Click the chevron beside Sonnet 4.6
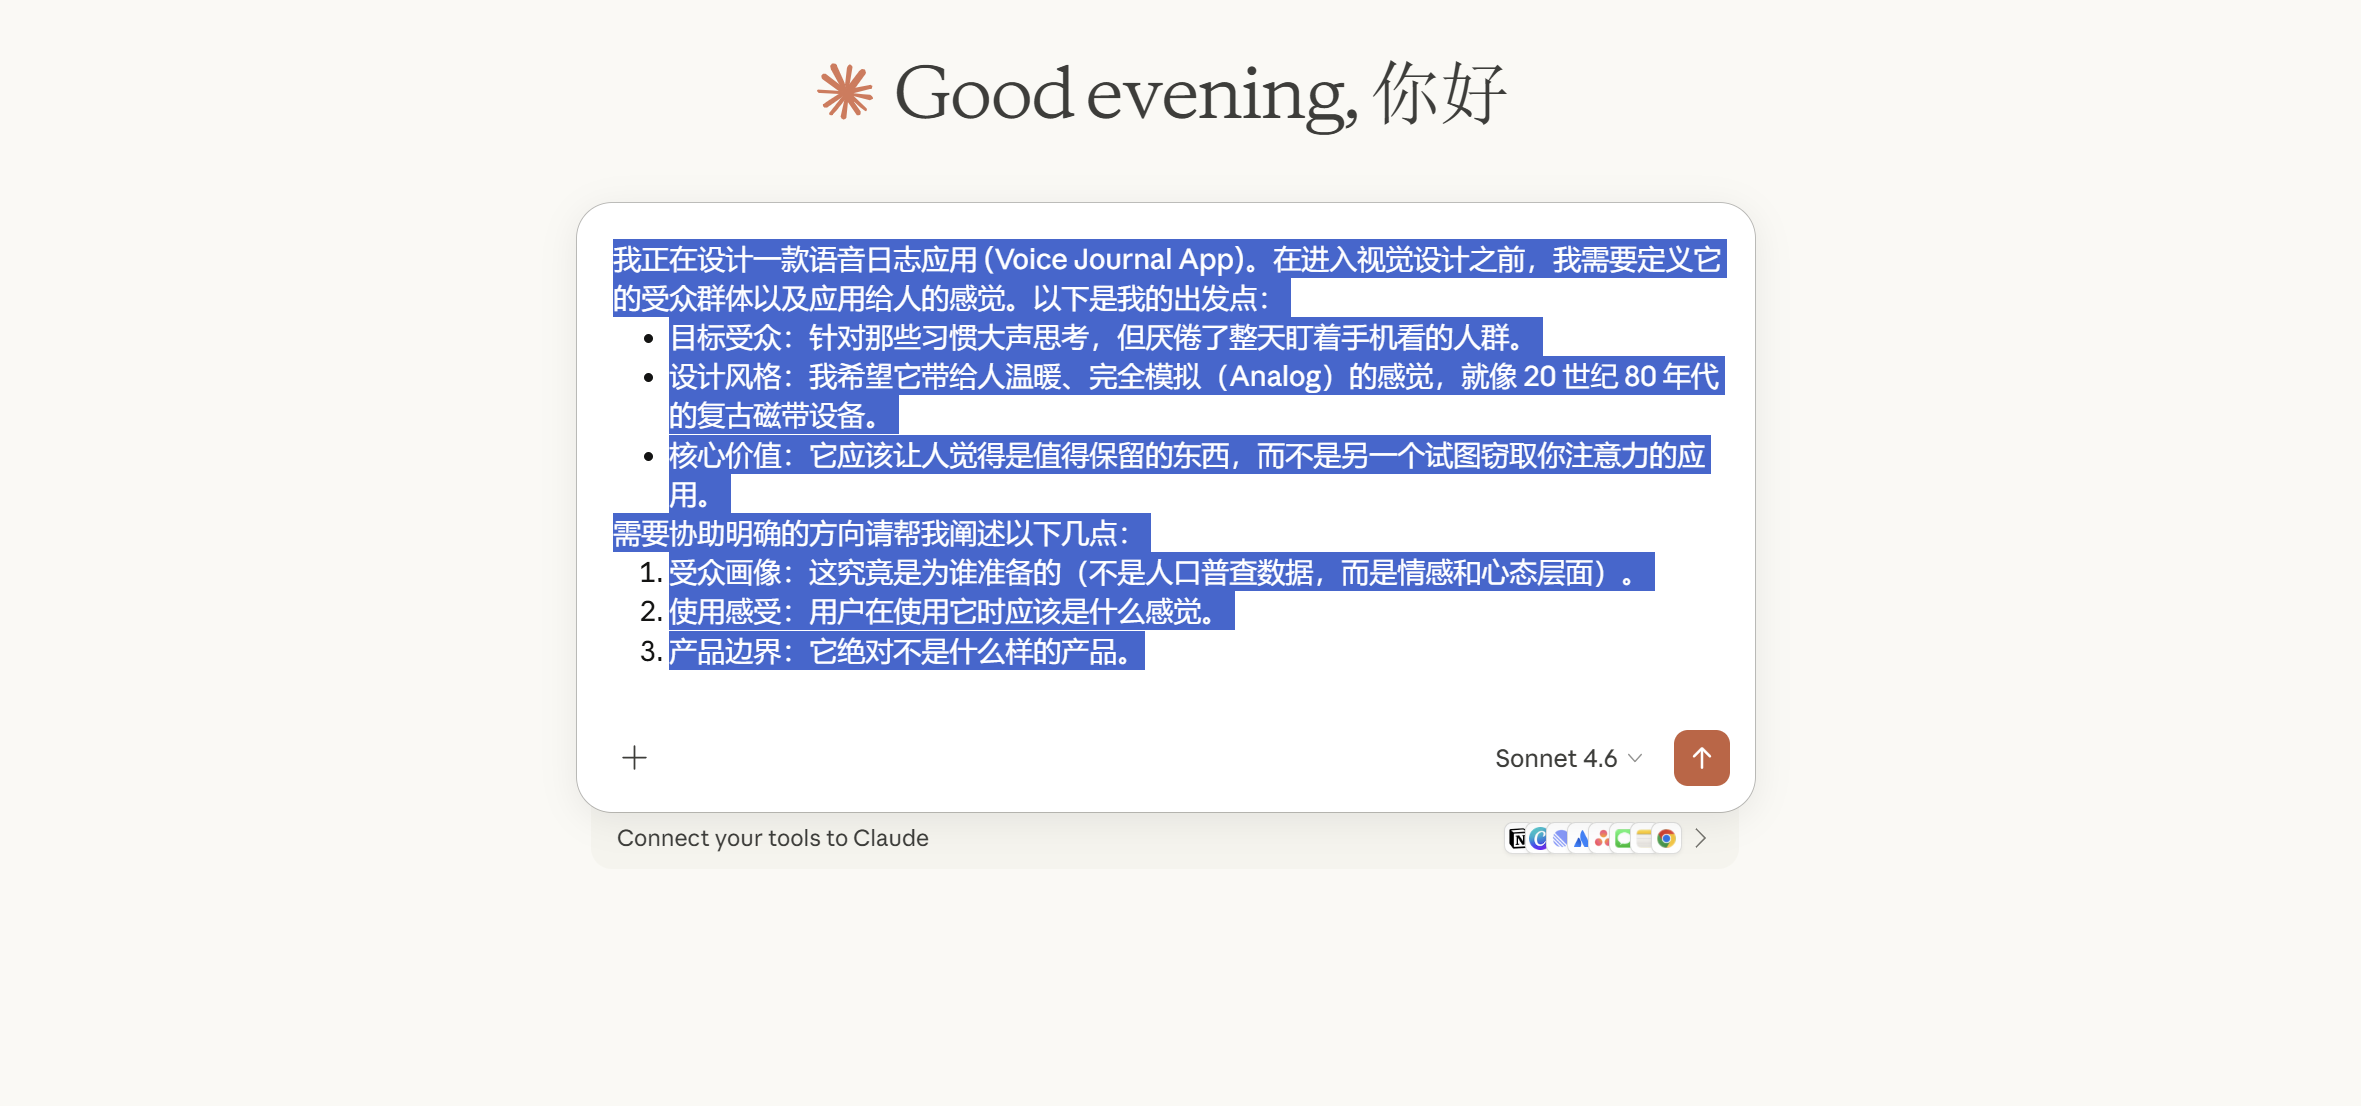 point(1635,758)
